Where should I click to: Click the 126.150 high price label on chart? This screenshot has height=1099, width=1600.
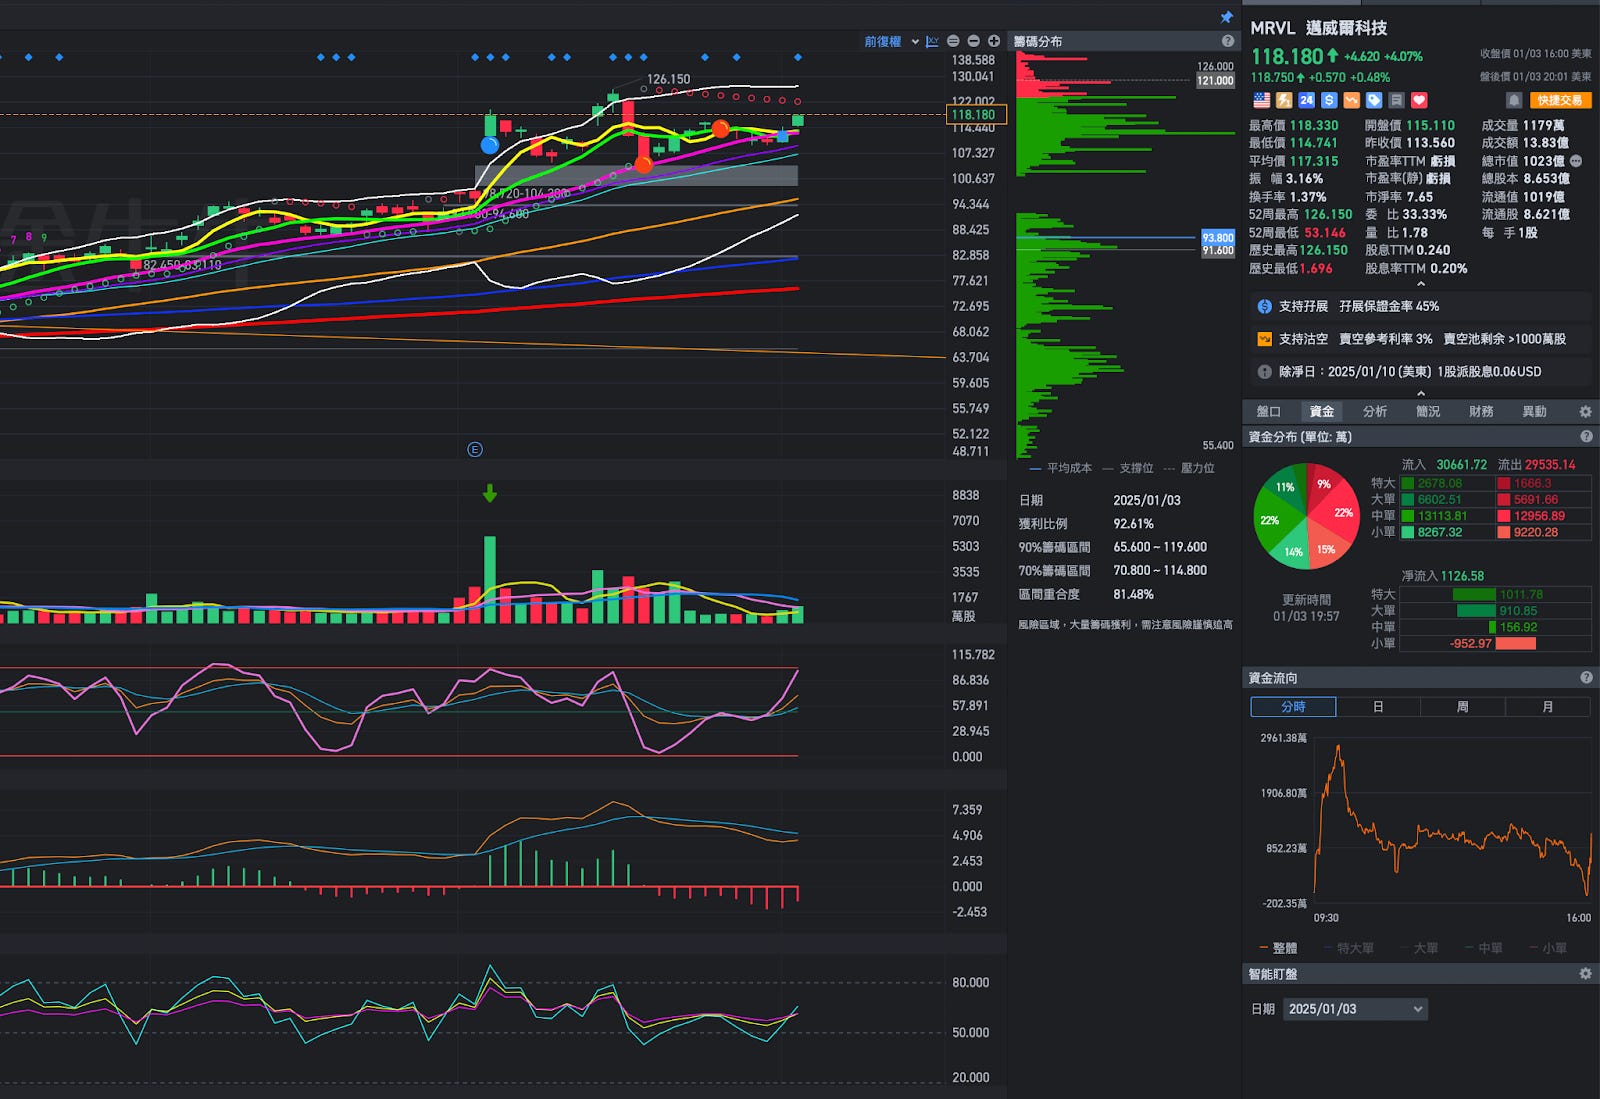668,79
